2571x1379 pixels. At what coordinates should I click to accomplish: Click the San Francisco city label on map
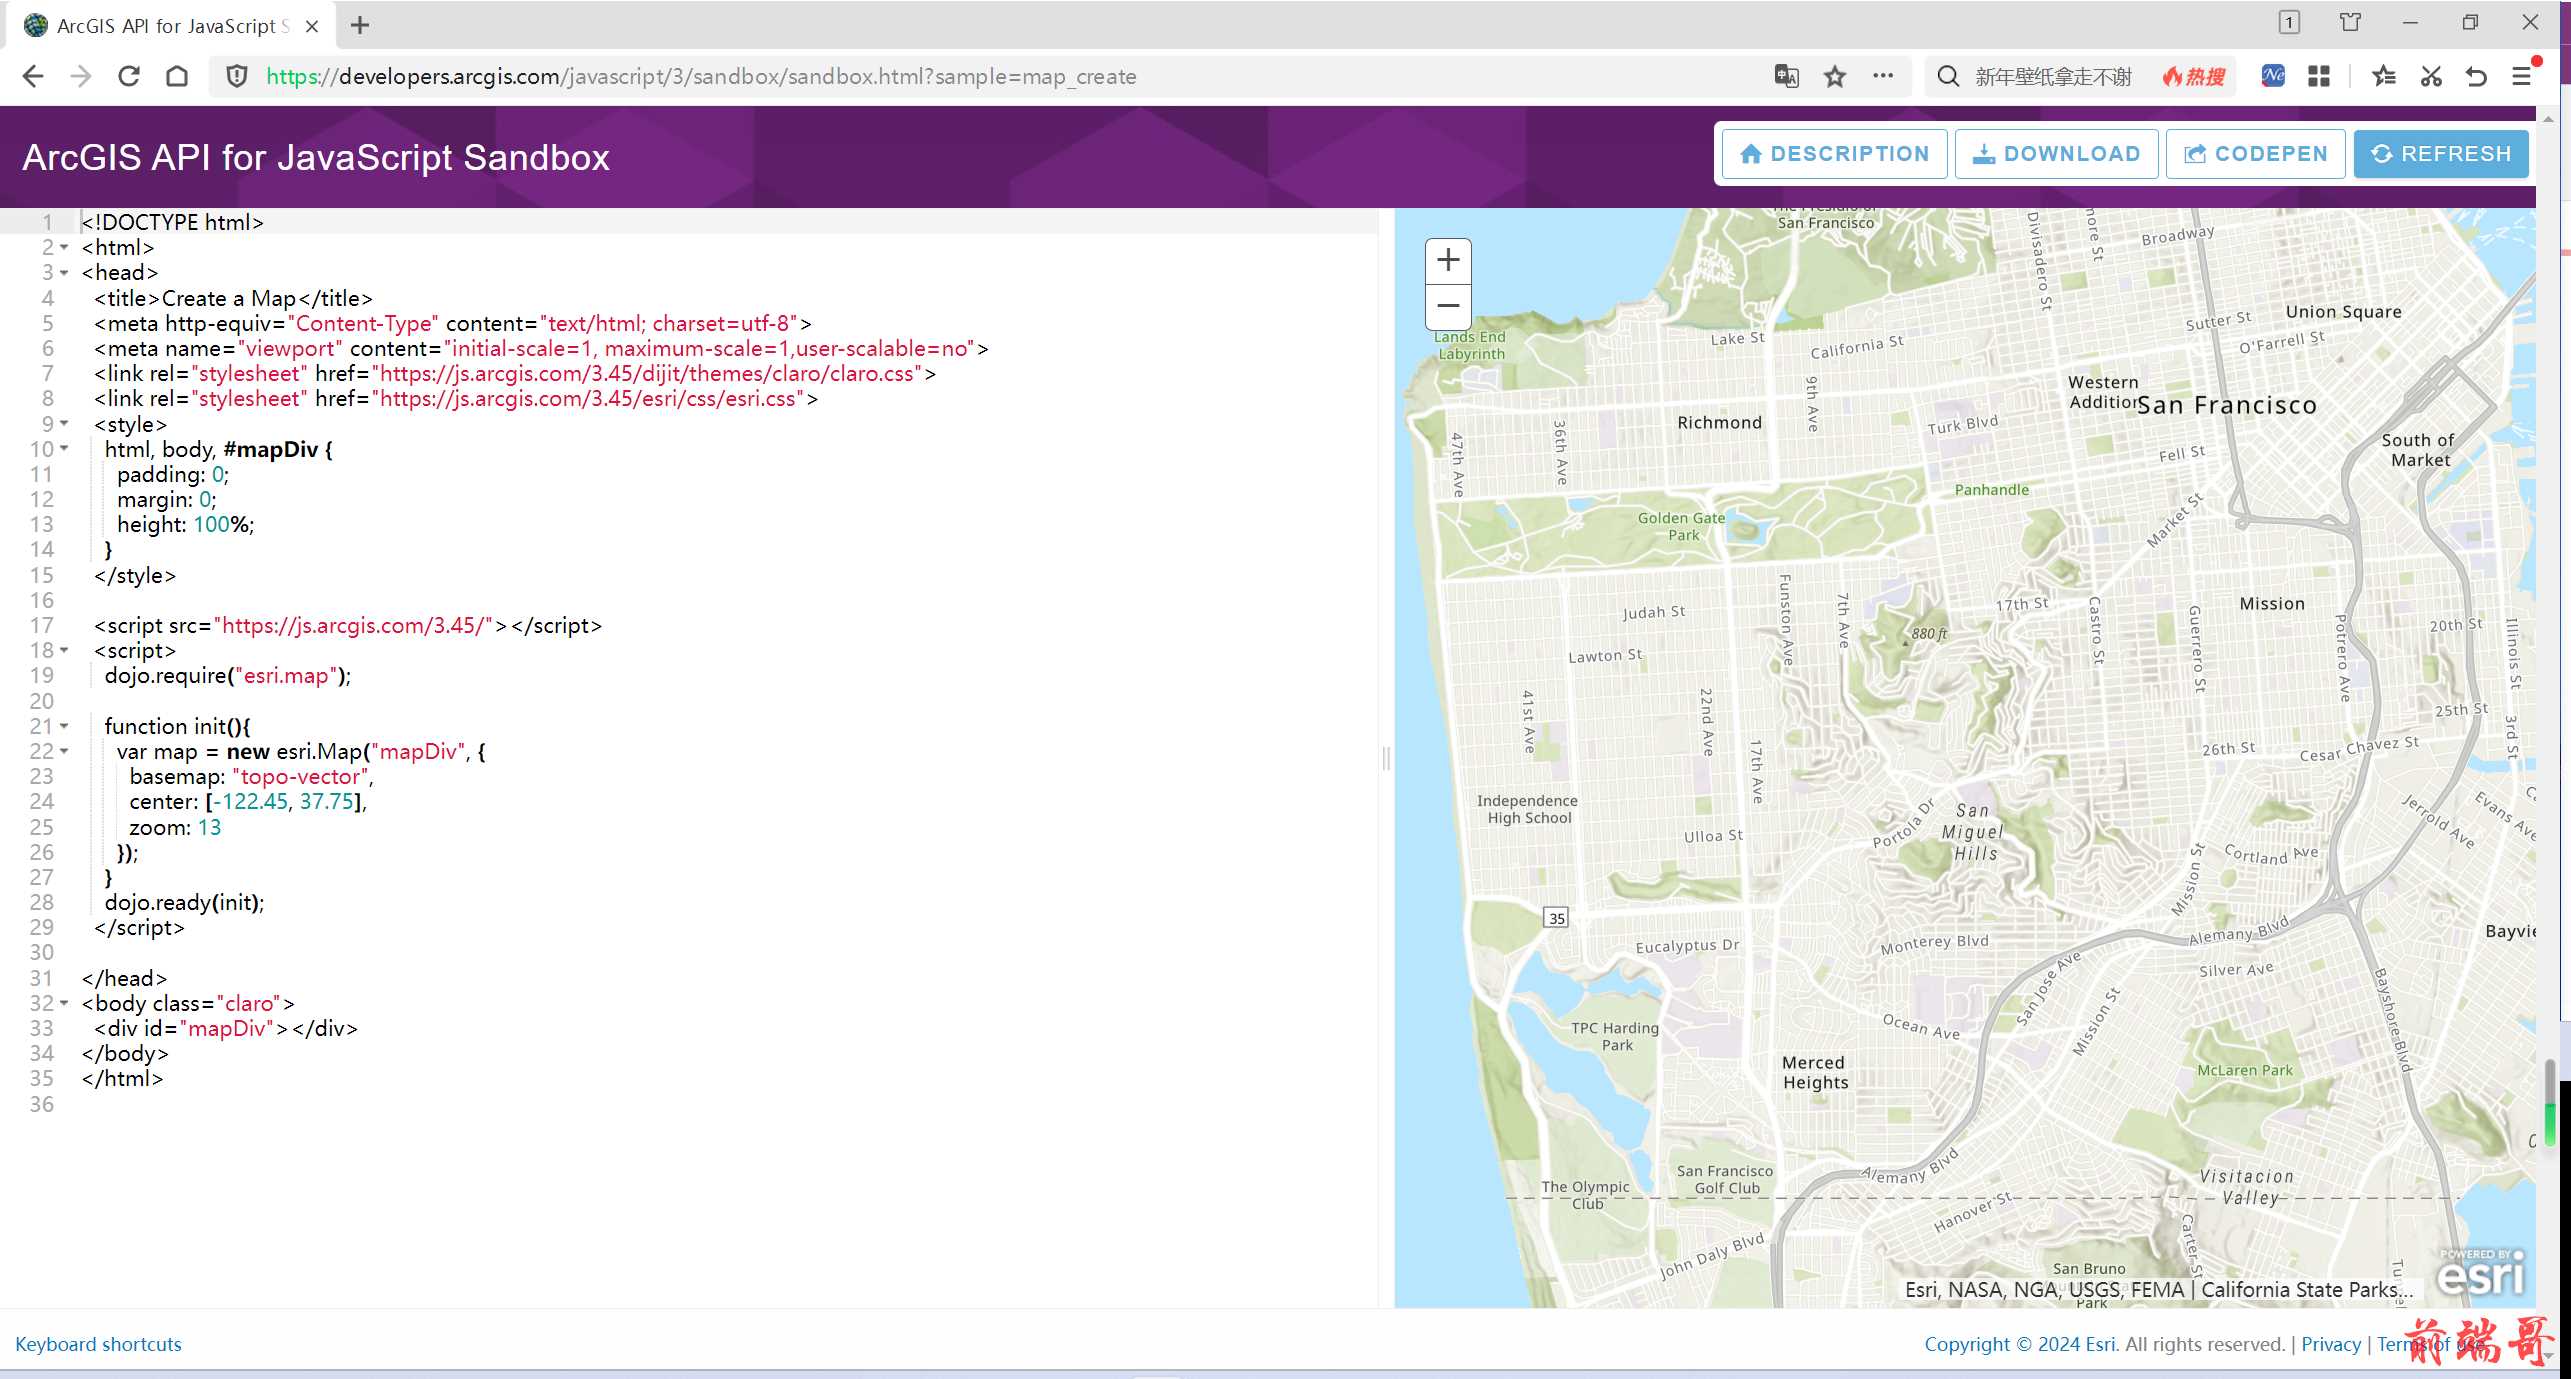(2226, 405)
